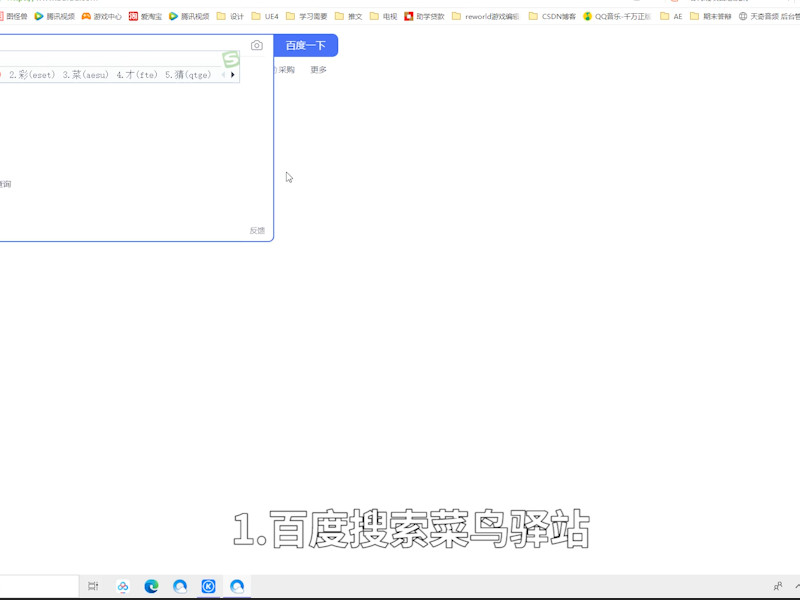Click the People icon in system tray
Screen dimensions: 800x600
[x=778, y=586]
